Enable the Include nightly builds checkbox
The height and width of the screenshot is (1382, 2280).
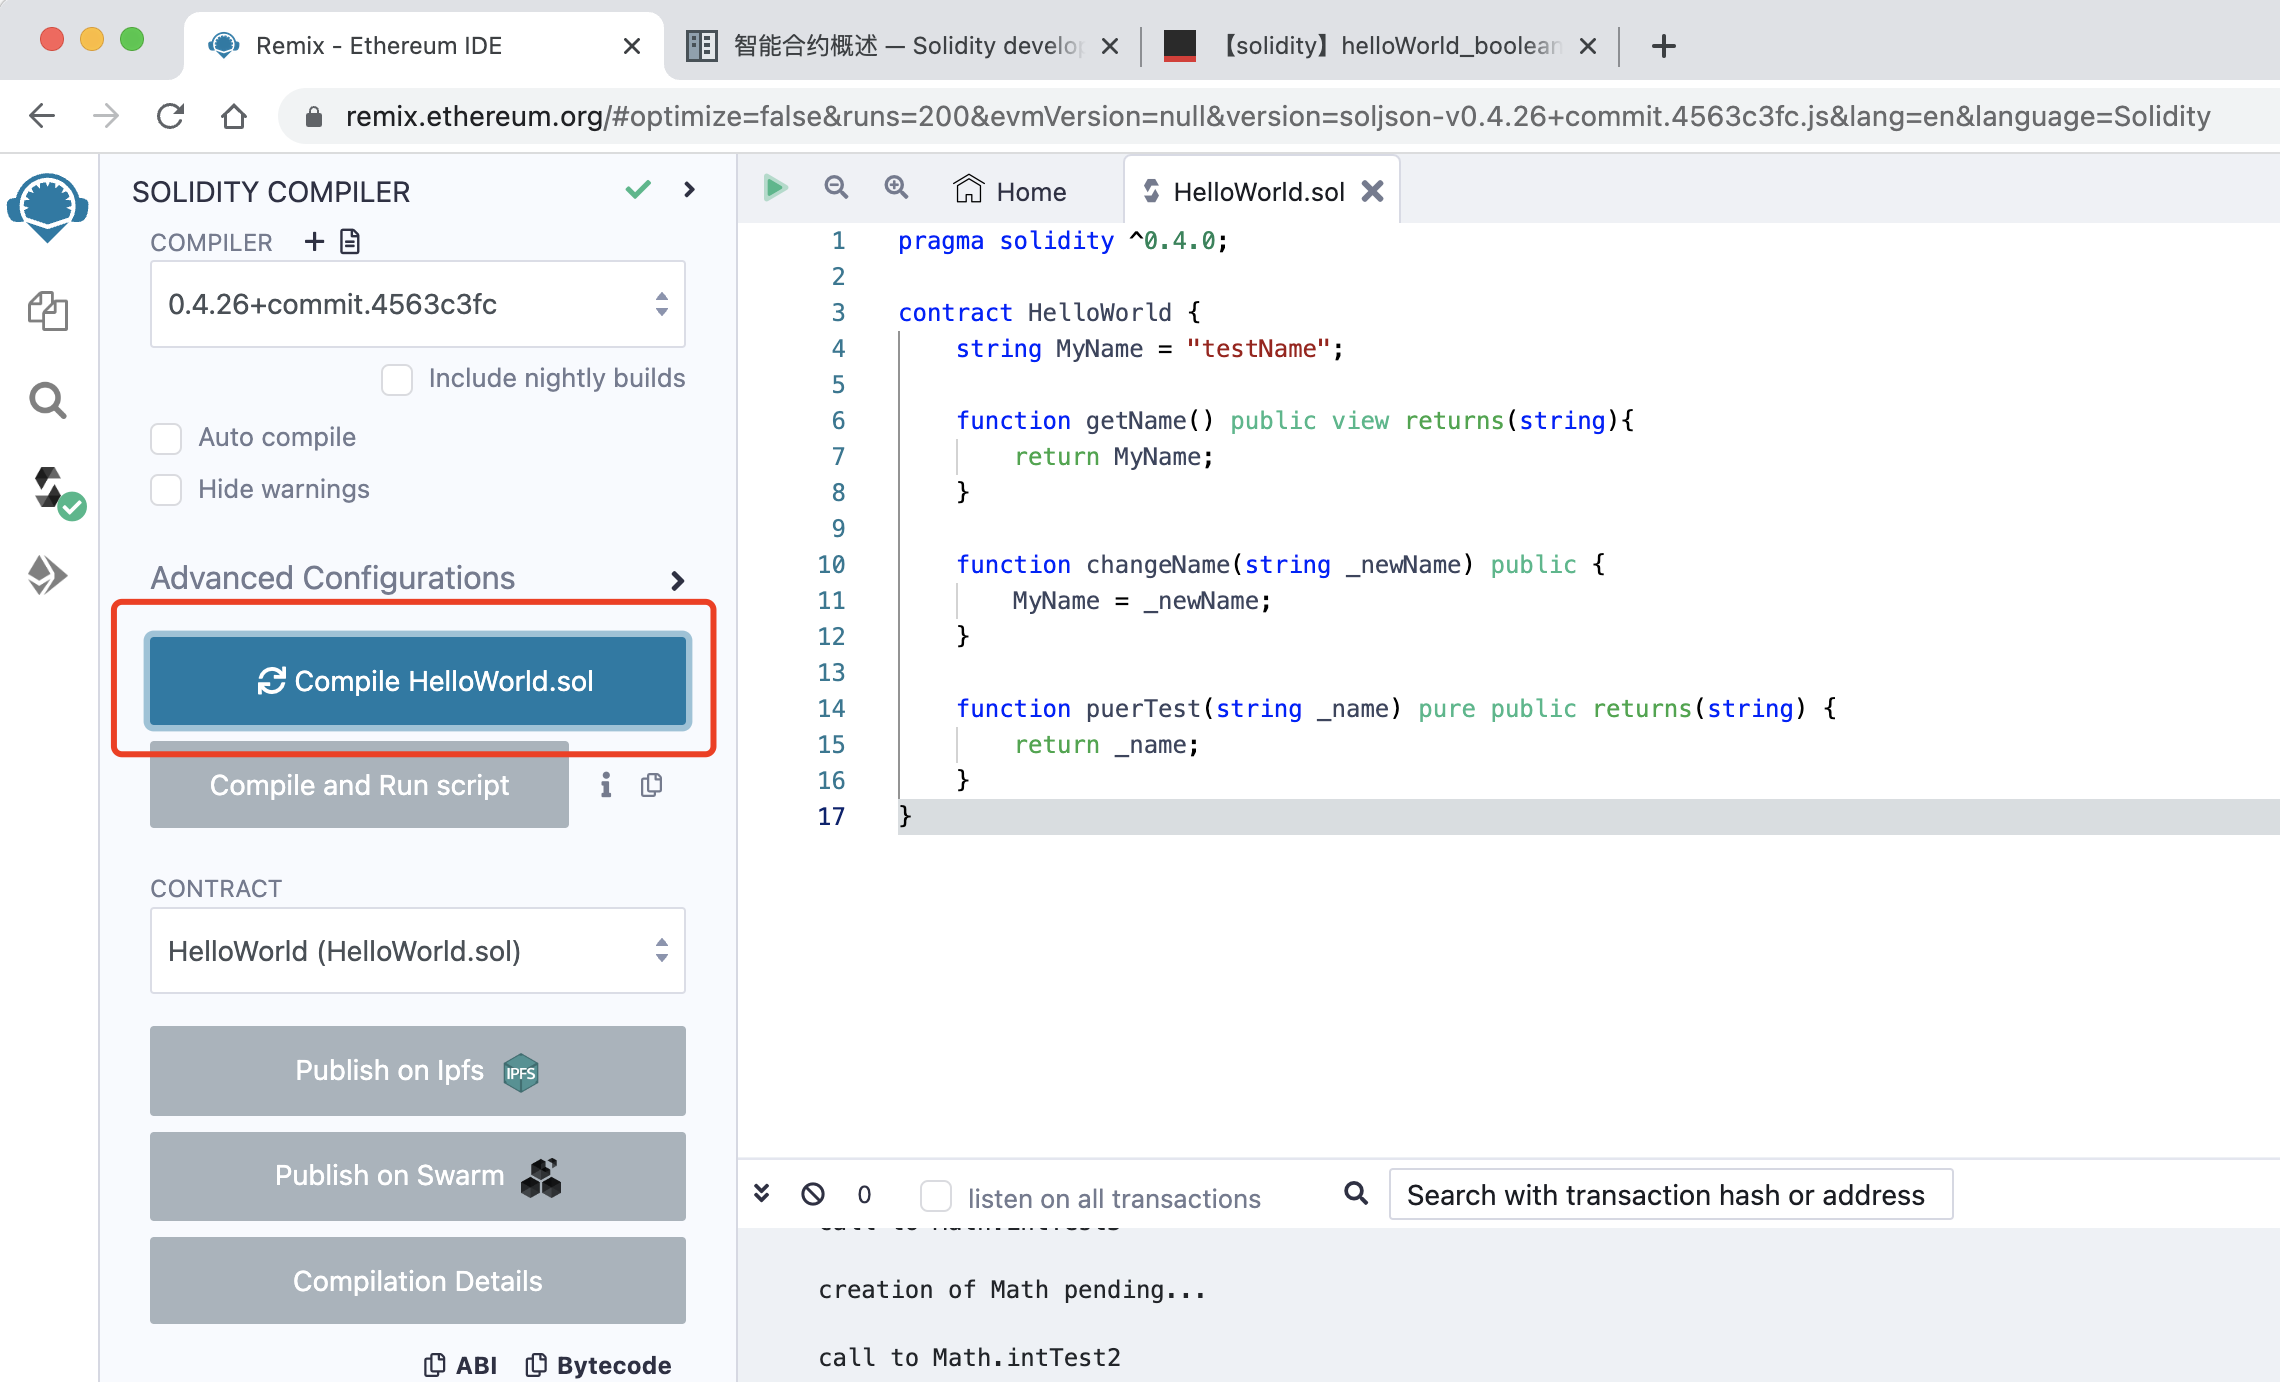tap(397, 378)
